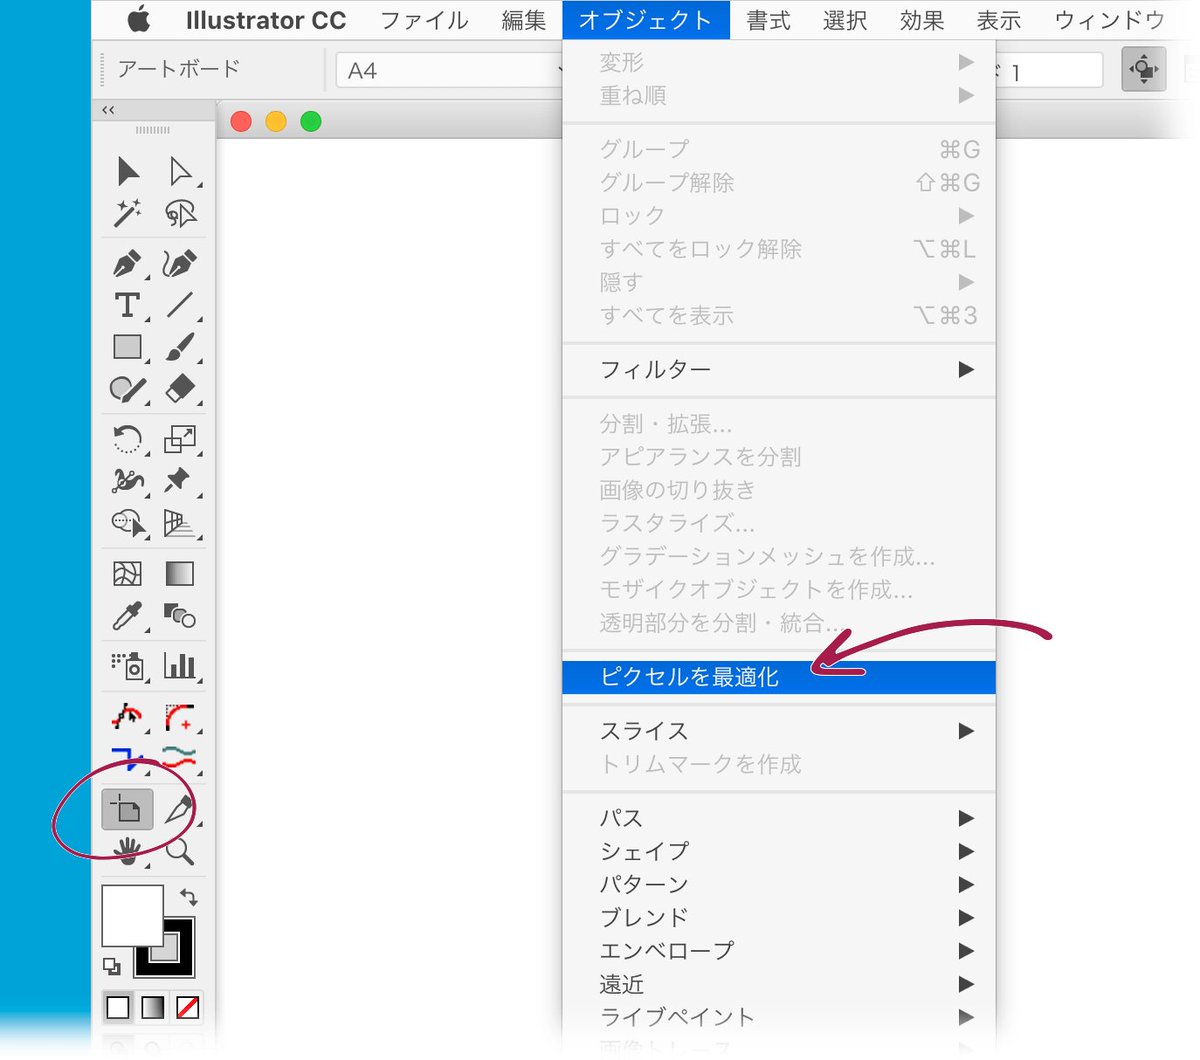Select the Perspective Grid tool
The width and height of the screenshot is (1200, 1060).
pos(180,522)
